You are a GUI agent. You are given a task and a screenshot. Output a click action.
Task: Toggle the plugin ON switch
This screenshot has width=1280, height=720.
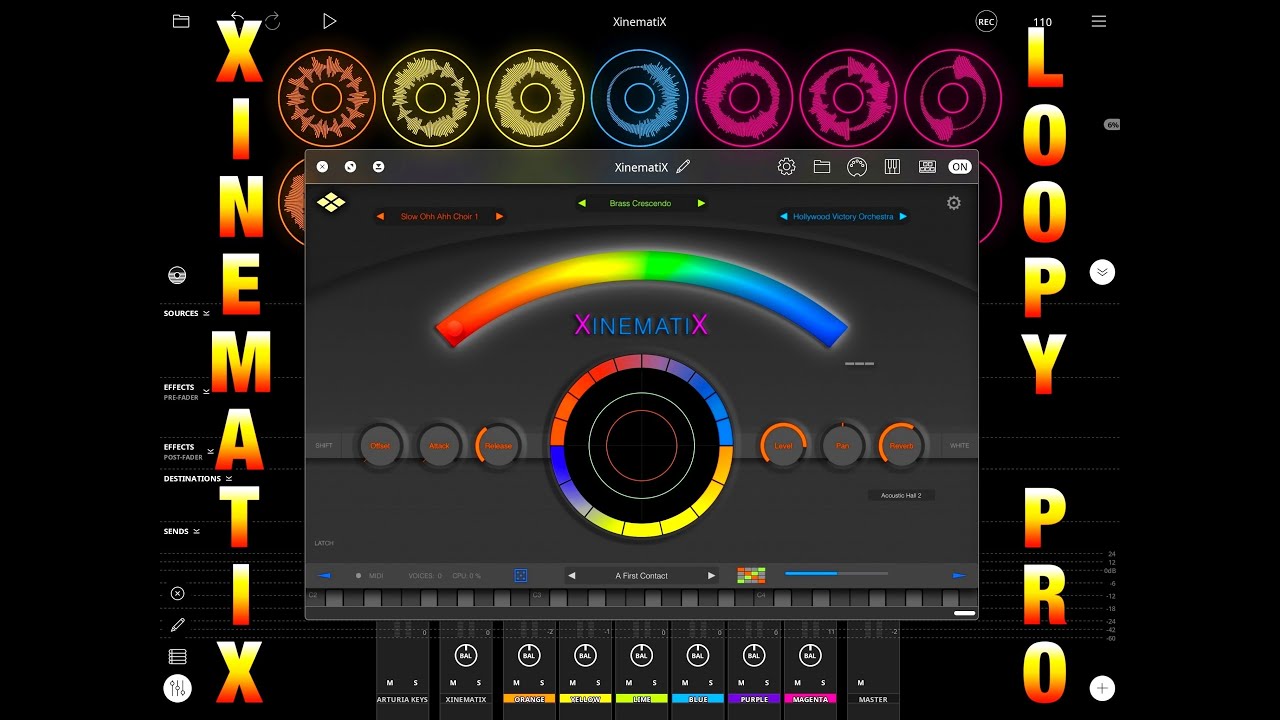[x=960, y=167]
